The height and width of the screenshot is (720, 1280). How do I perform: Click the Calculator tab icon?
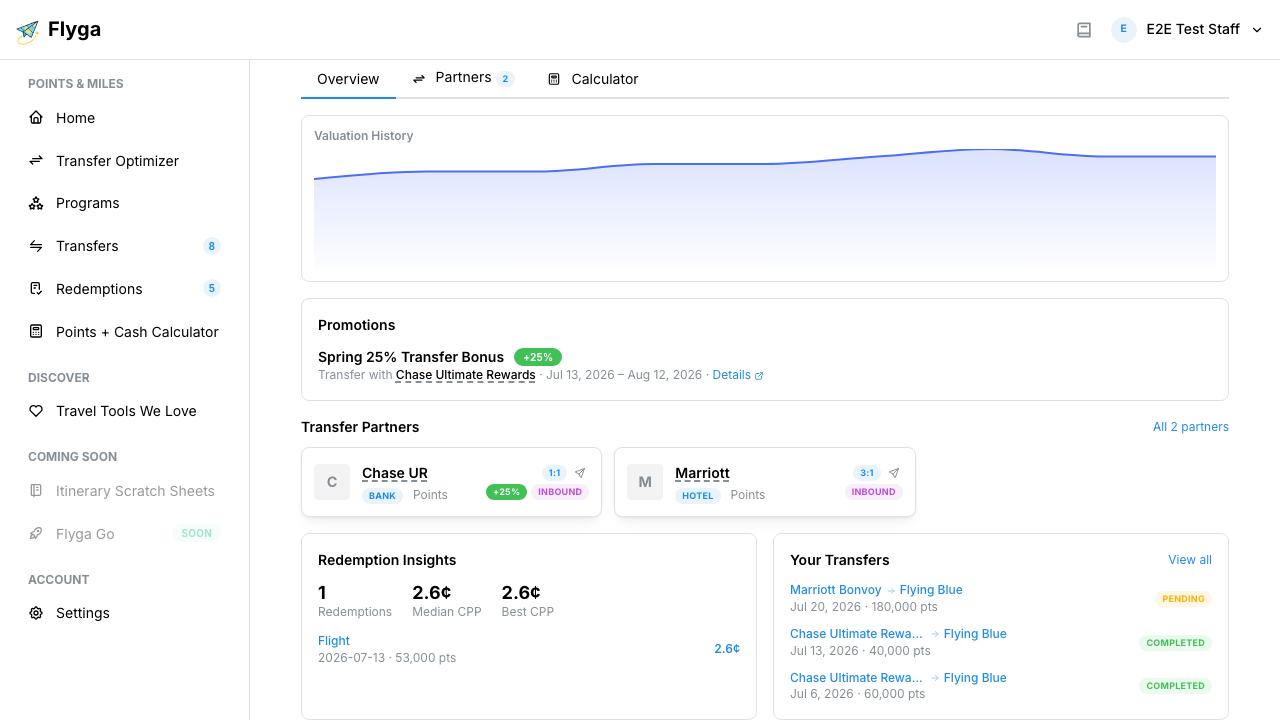pos(554,79)
